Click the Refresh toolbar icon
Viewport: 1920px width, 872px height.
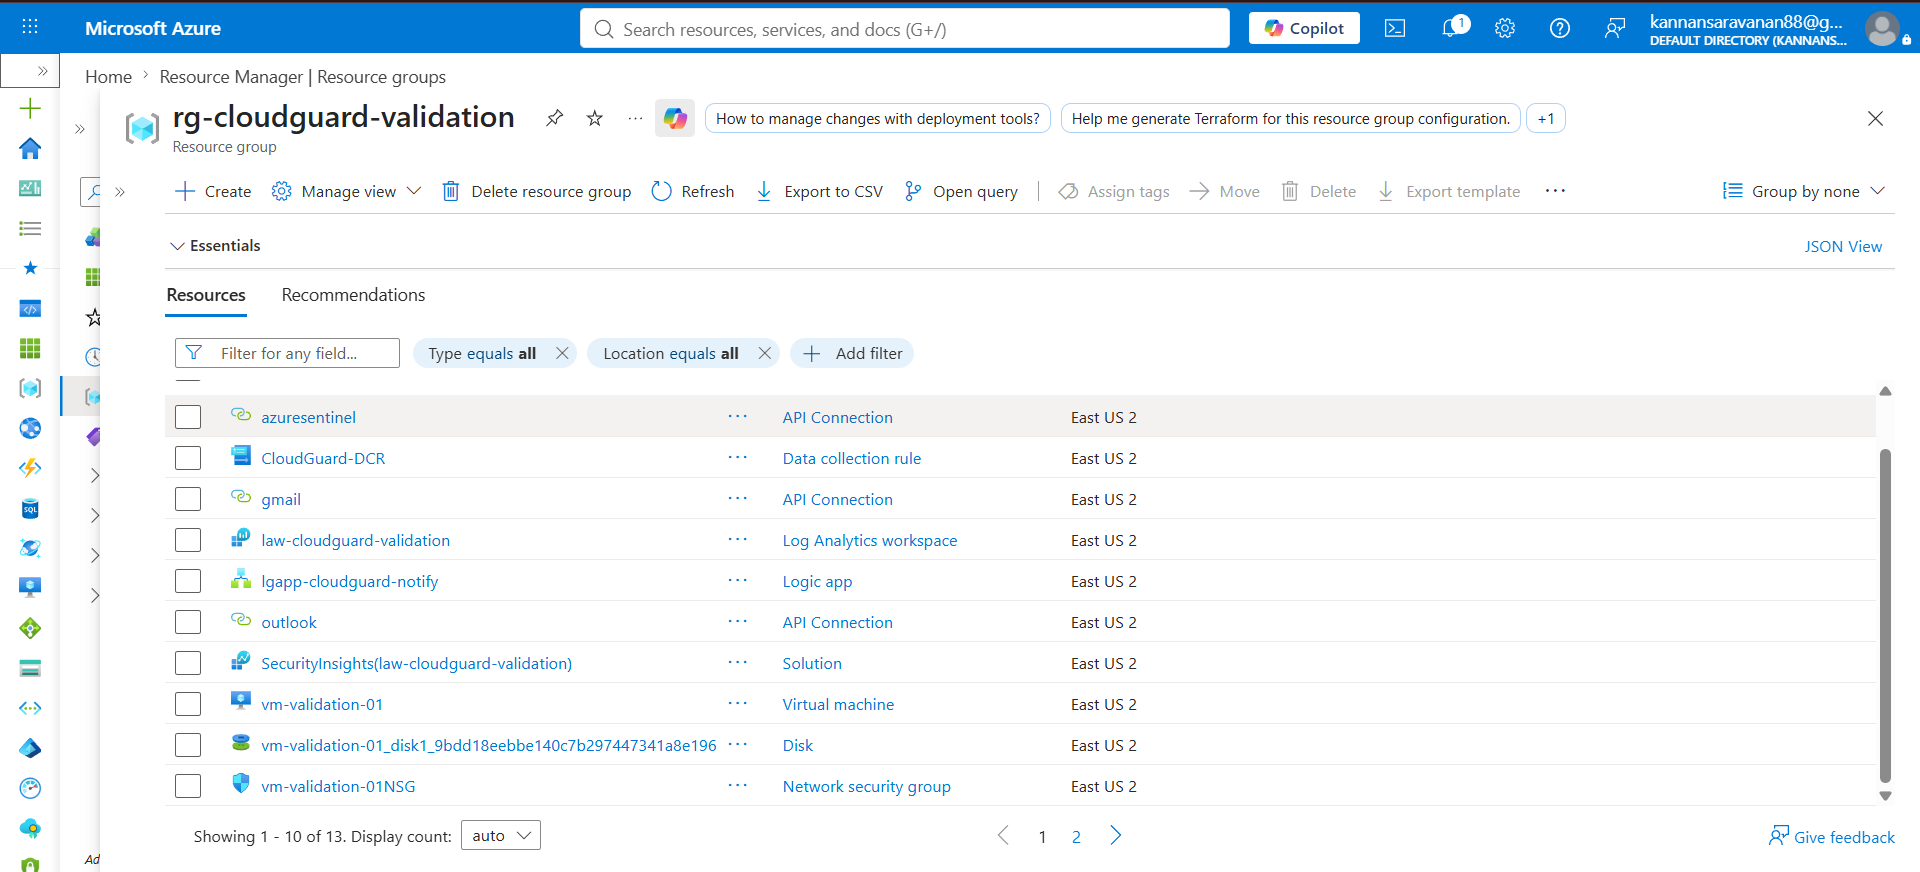661,191
